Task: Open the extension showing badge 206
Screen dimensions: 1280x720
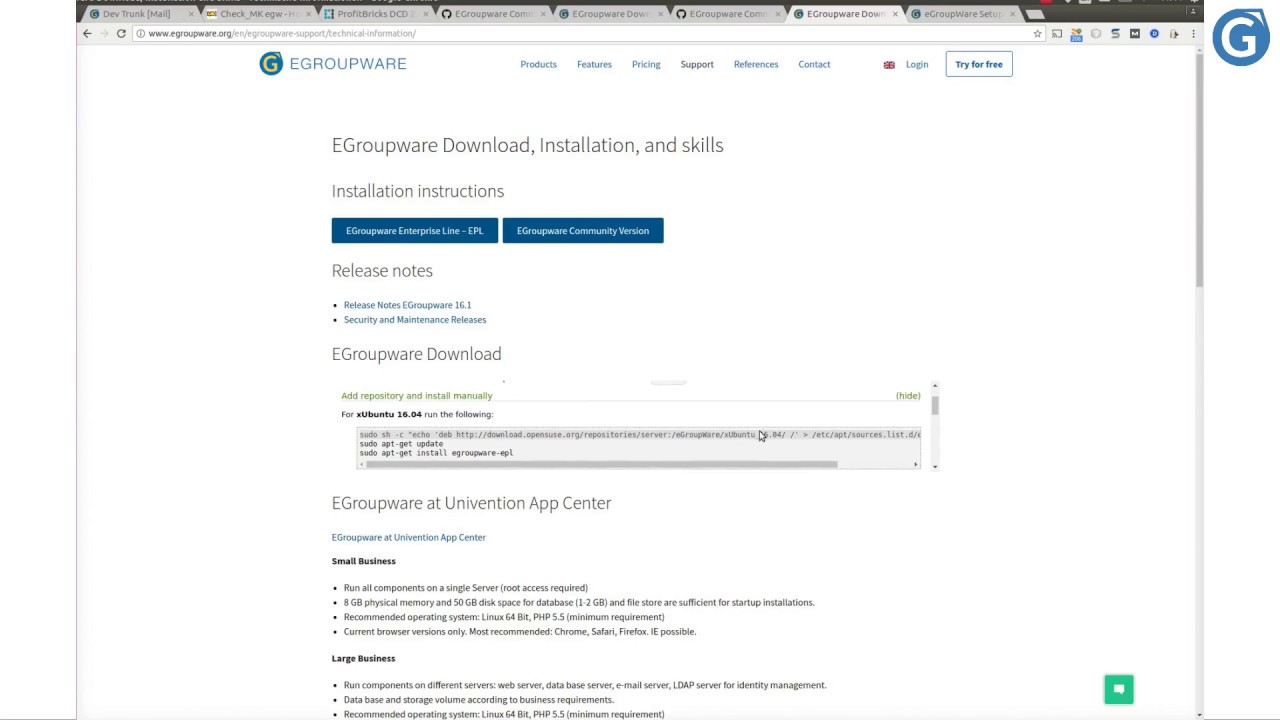Action: (x=1076, y=34)
